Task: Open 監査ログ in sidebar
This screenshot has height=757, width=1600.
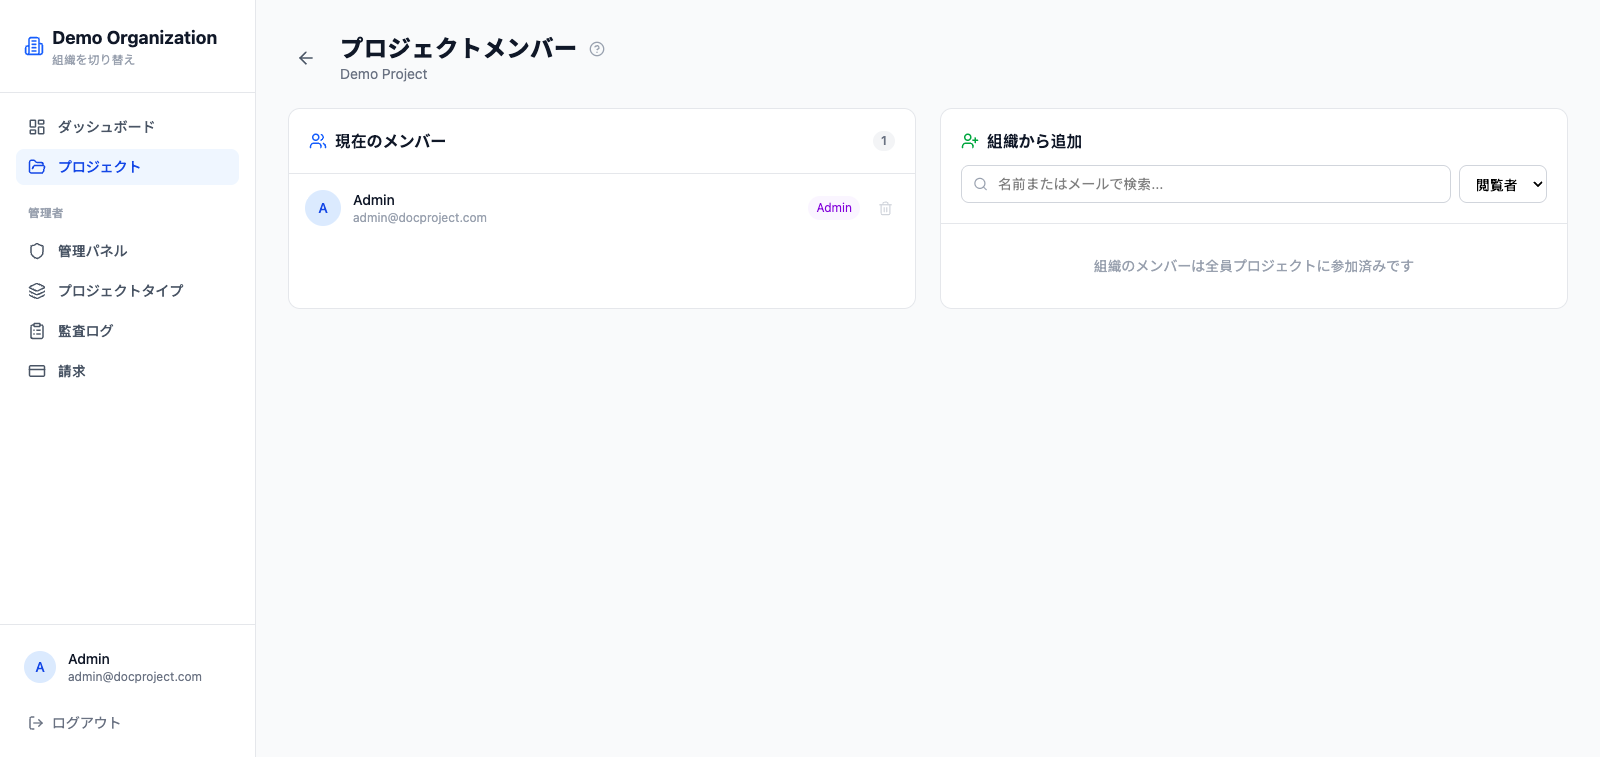Action: pos(127,331)
